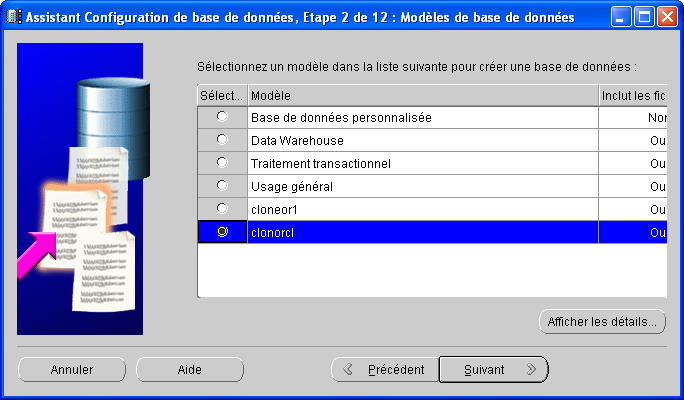Open the Aide help button
Image resolution: width=684 pixels, height=400 pixels.
tap(190, 369)
